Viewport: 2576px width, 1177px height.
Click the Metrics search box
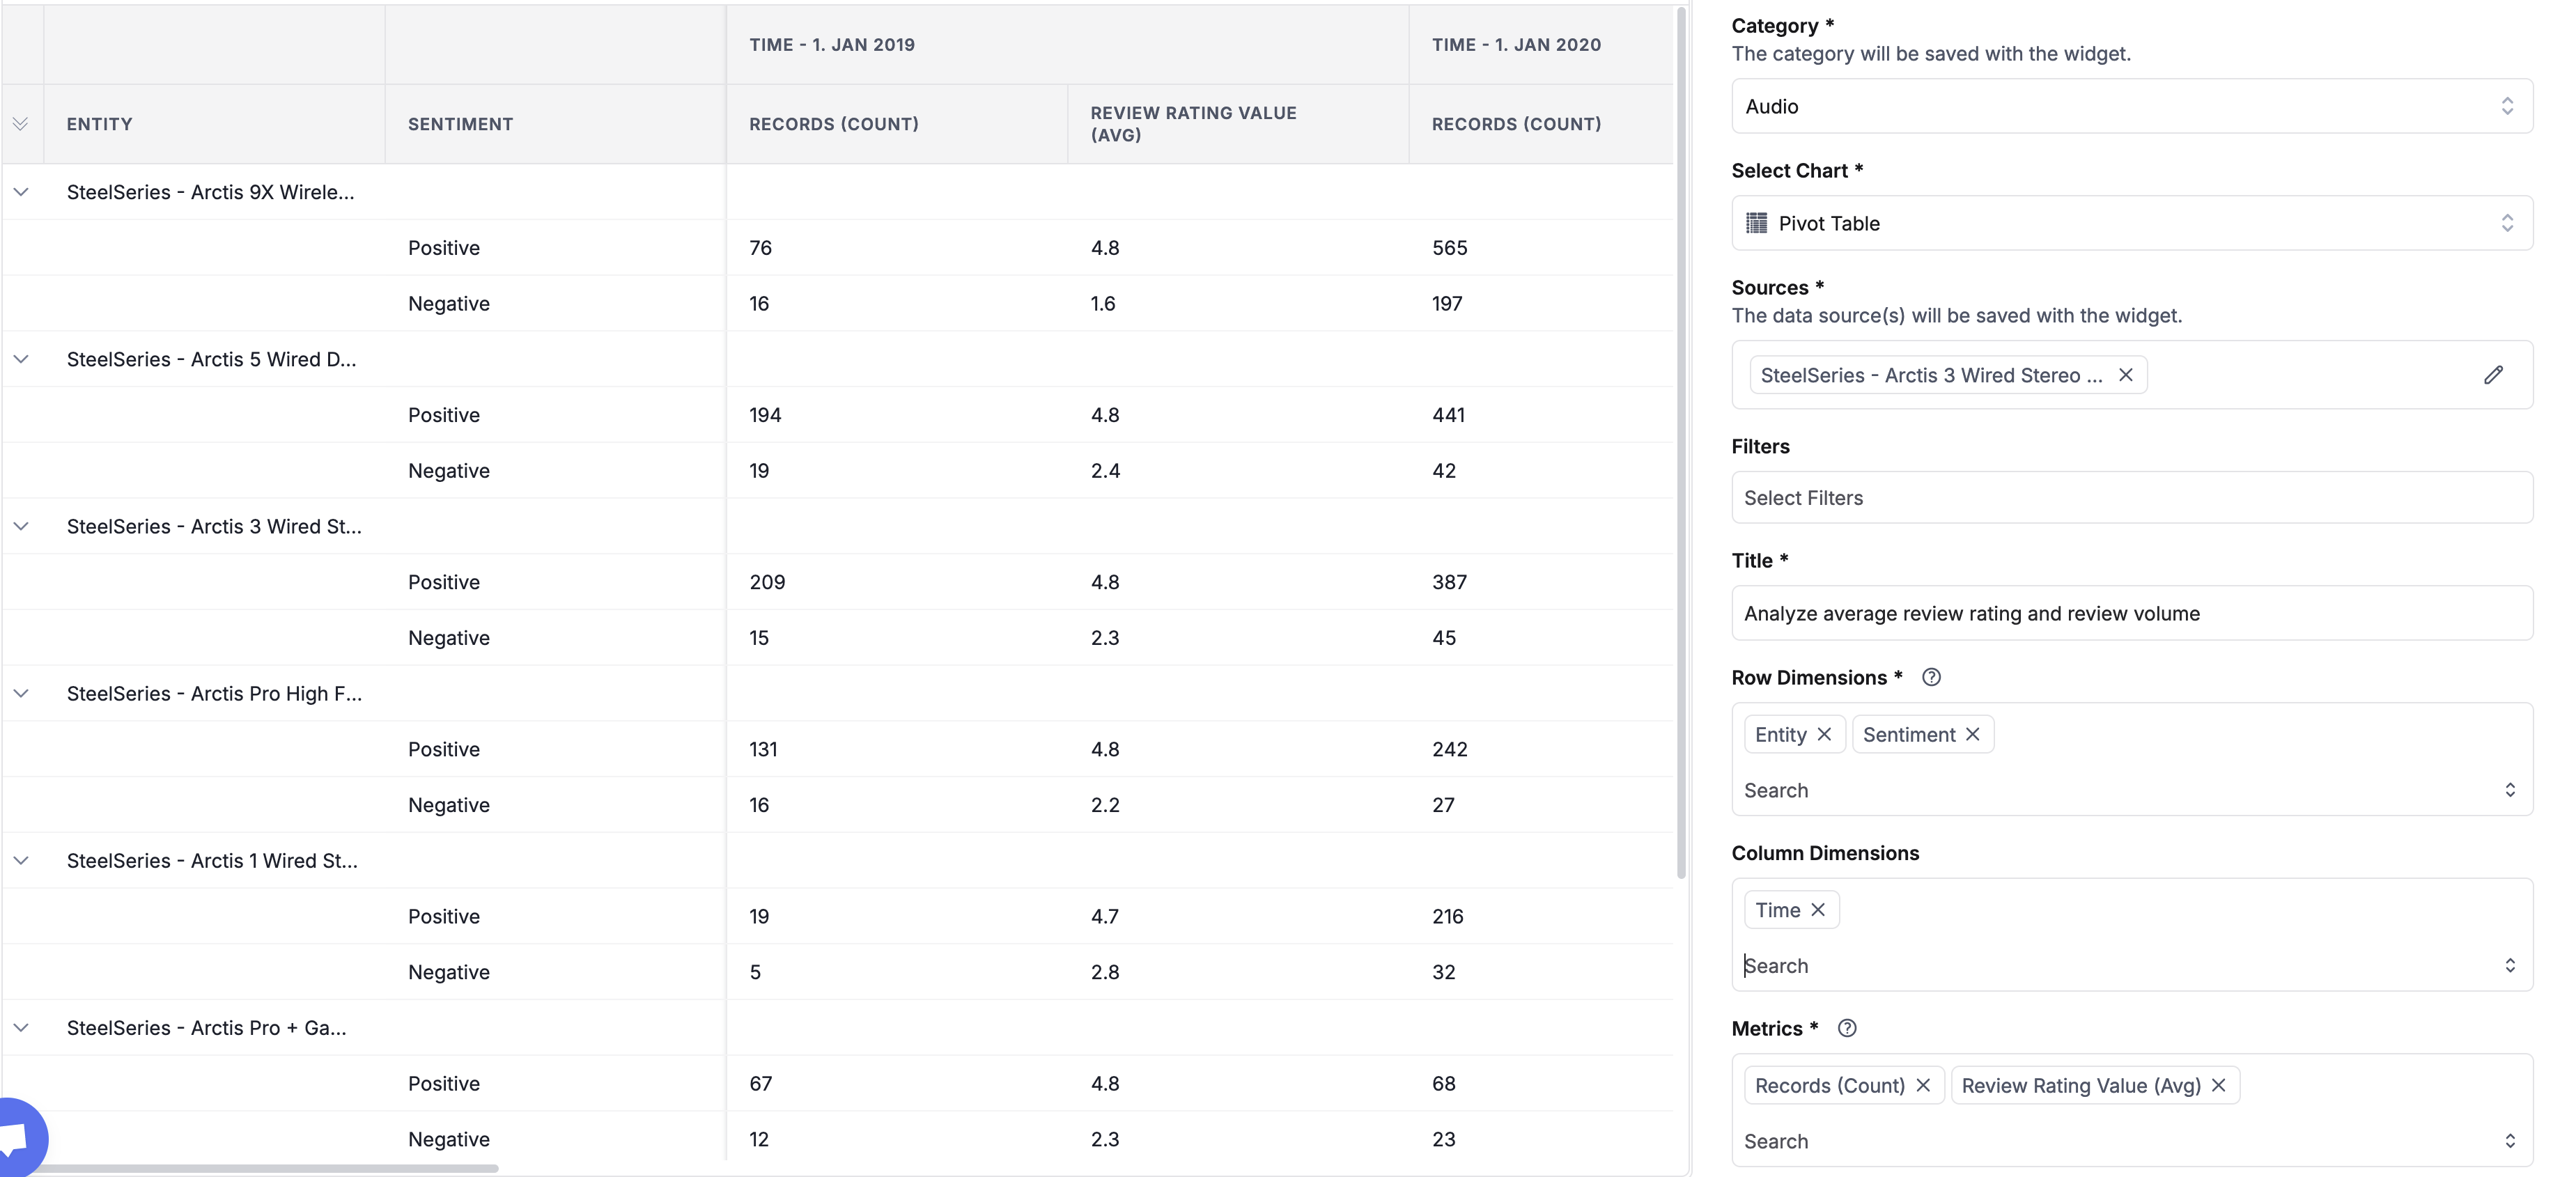2120,1141
